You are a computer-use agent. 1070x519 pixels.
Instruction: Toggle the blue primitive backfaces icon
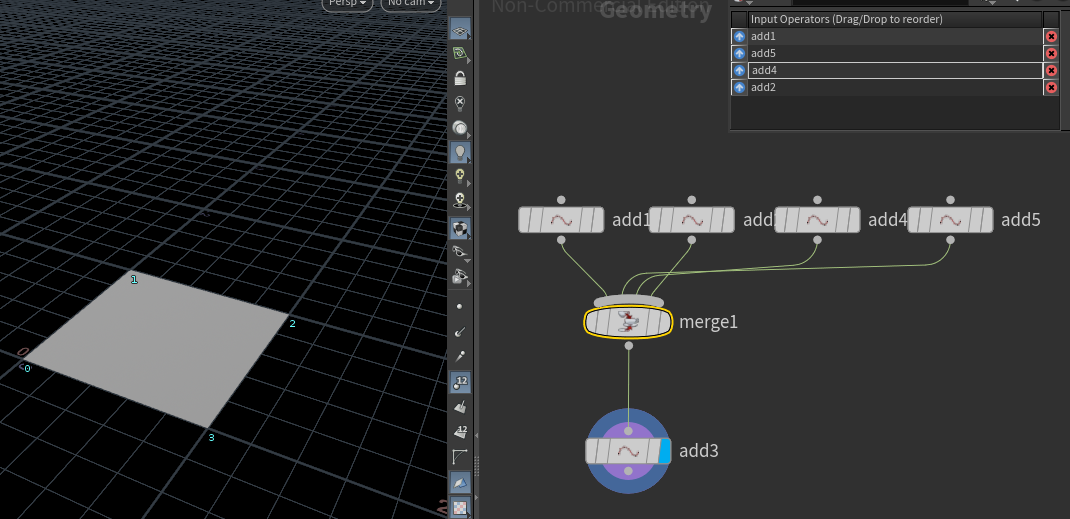(460, 483)
